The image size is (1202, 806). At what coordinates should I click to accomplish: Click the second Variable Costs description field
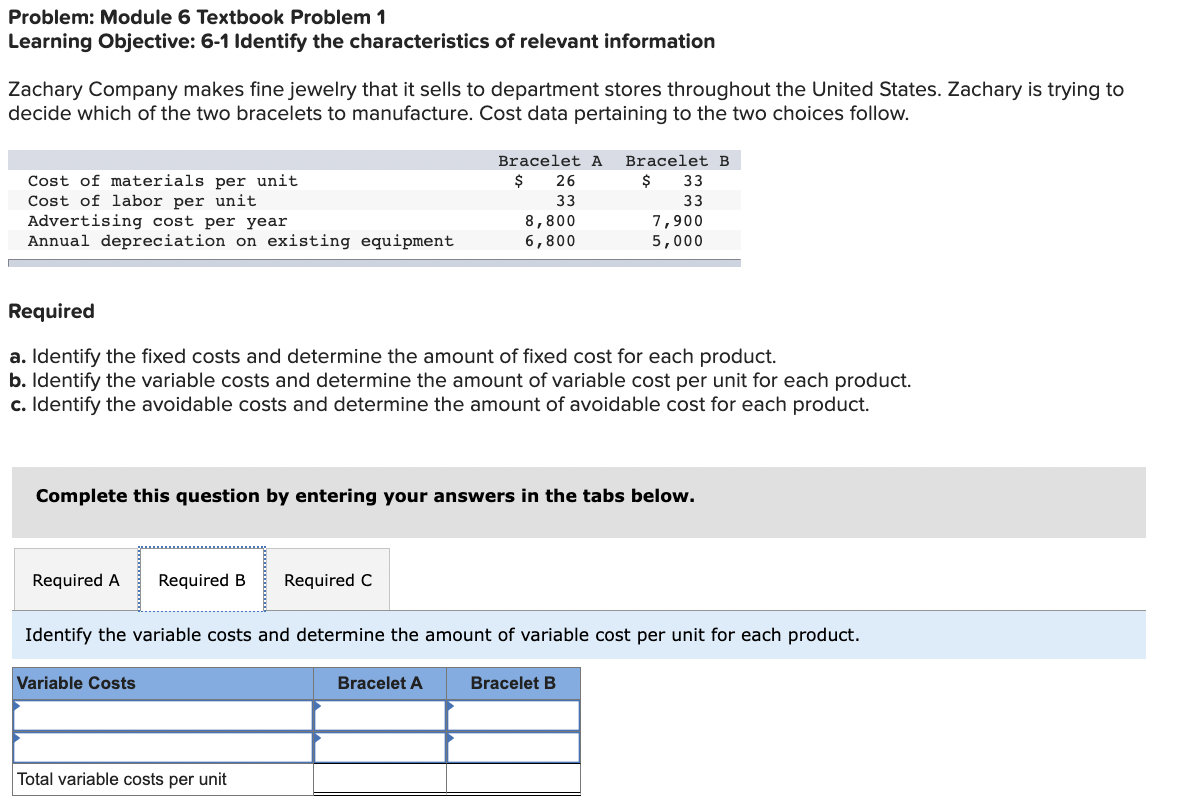click(165, 747)
